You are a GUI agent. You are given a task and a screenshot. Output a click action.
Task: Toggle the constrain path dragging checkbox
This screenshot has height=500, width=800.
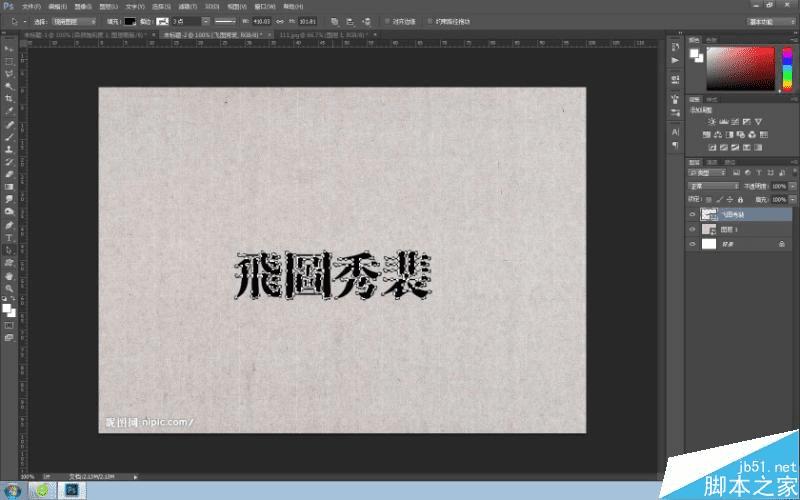point(430,21)
